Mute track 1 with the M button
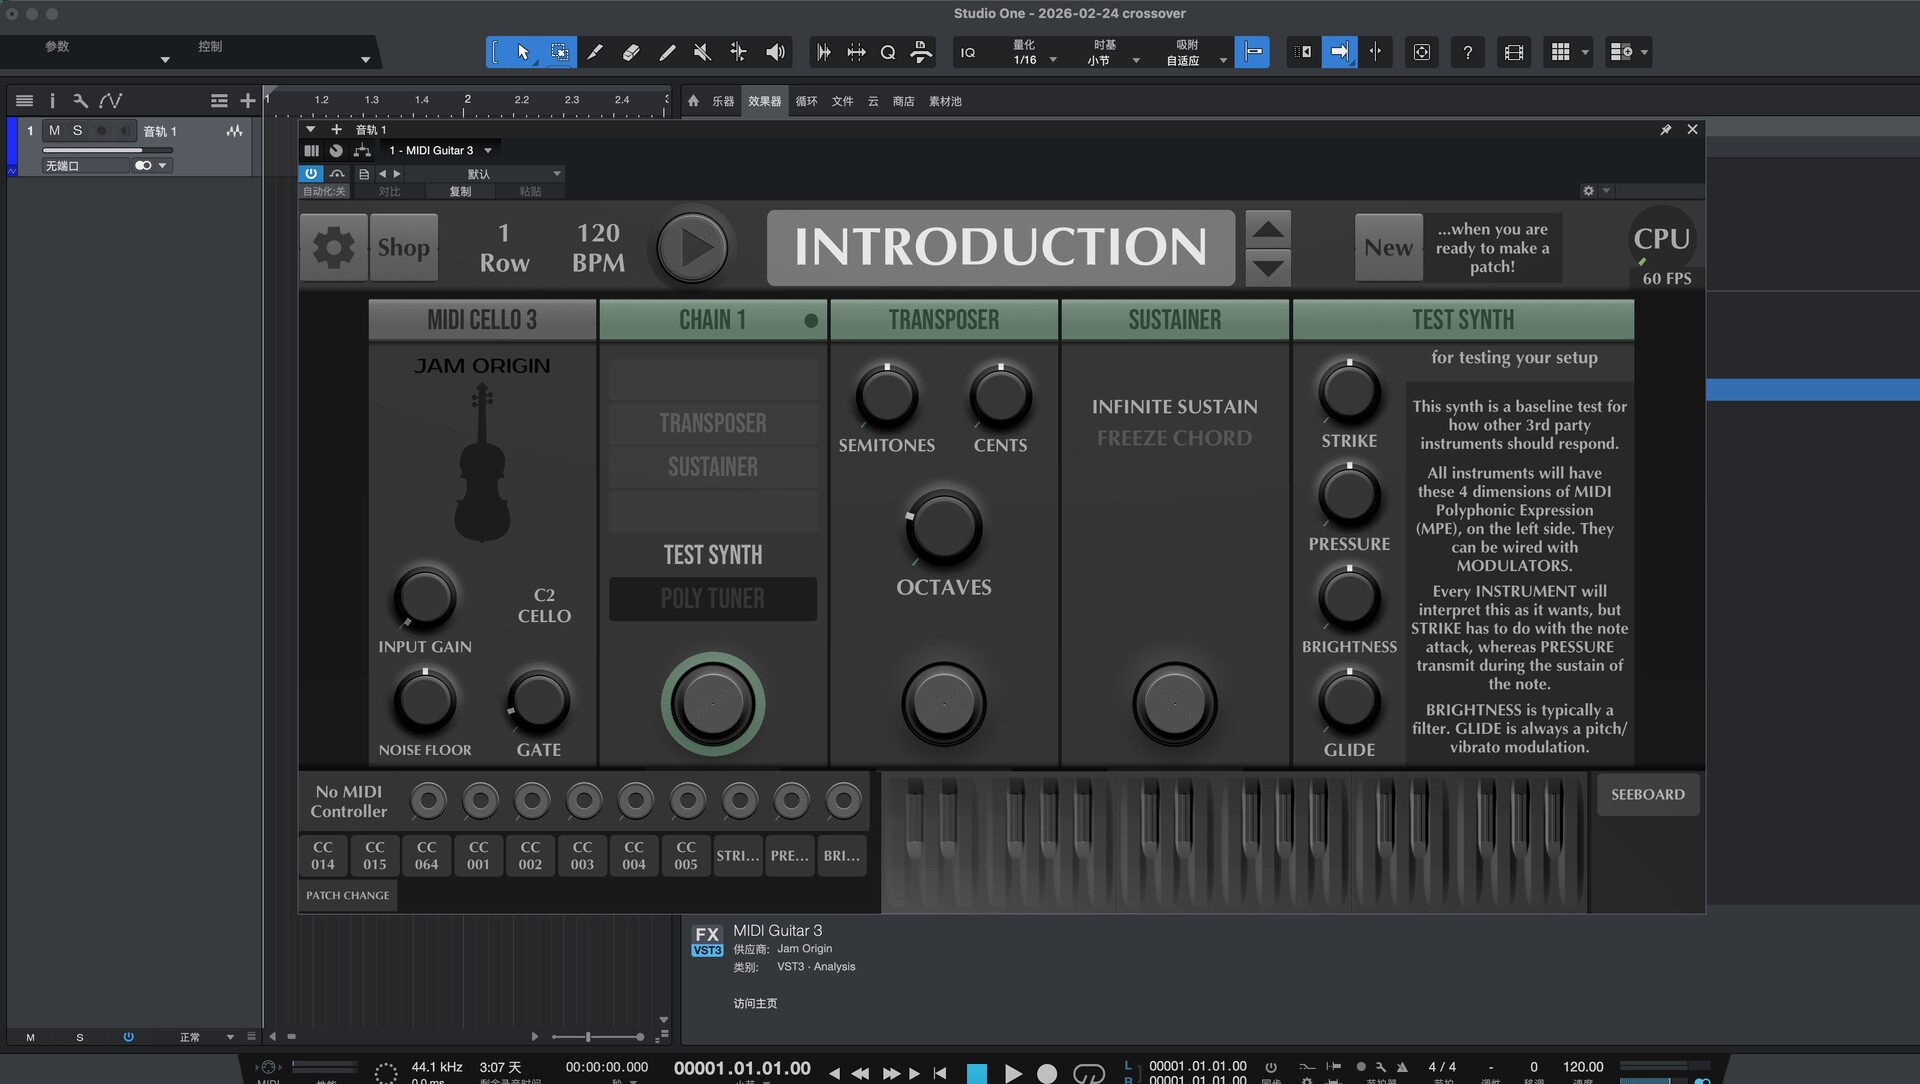1920x1084 pixels. click(54, 131)
